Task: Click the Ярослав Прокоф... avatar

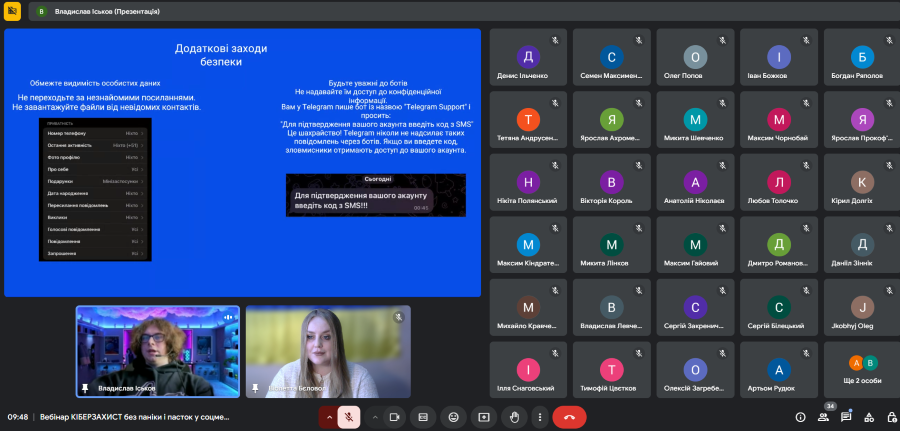Action: coord(862,119)
